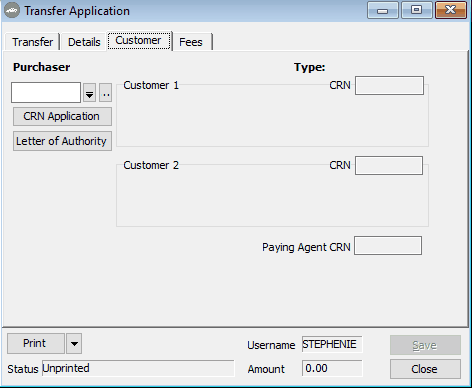
Task: Click the Close button
Action: coord(425,369)
